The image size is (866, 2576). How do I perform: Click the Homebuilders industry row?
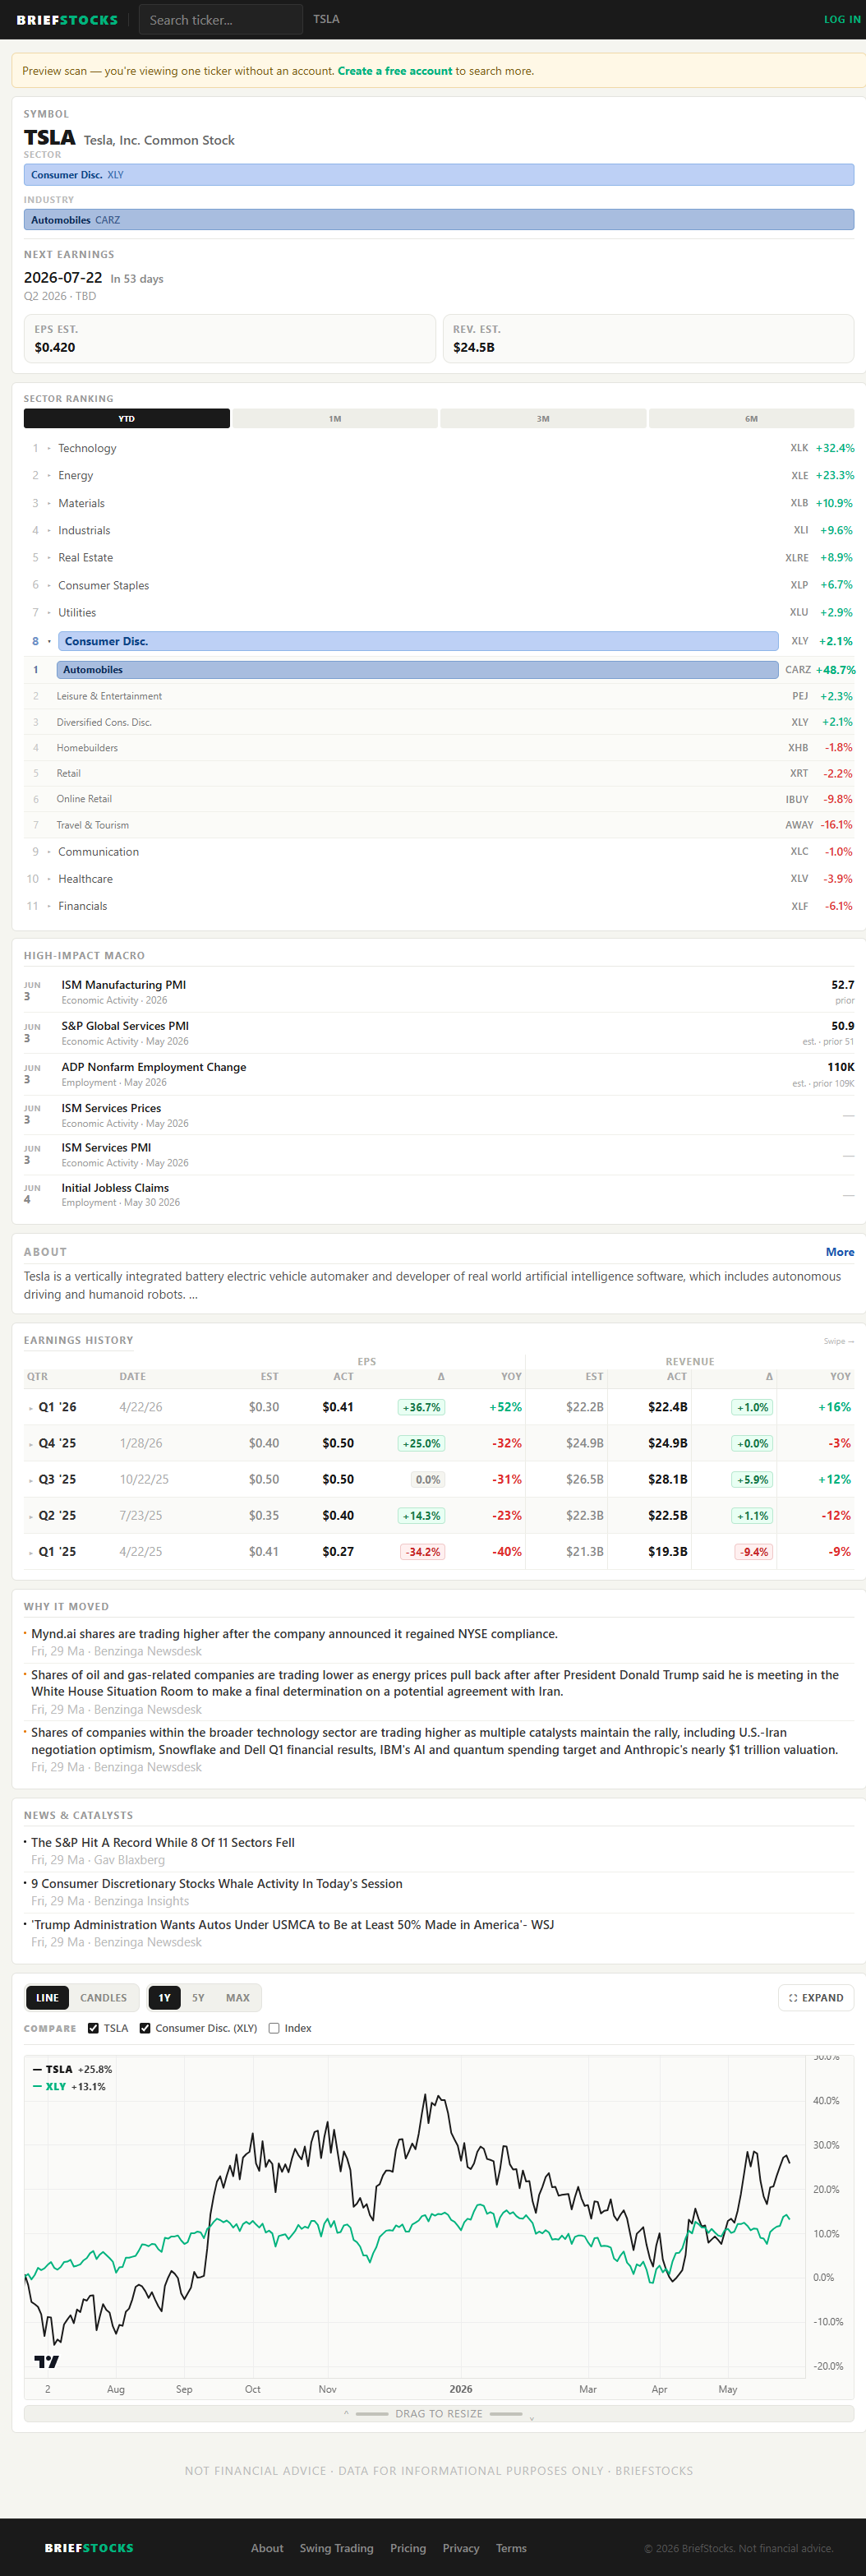tap(439, 748)
